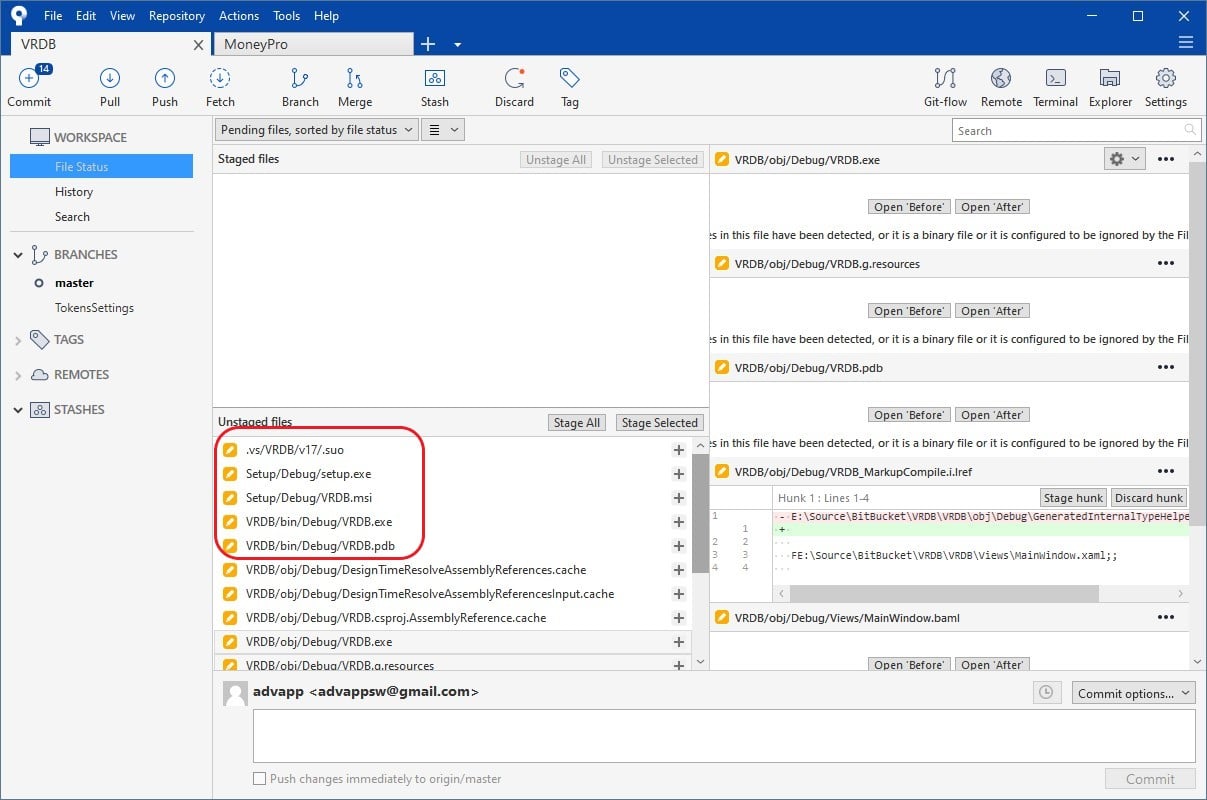The image size is (1207, 800).
Task: Click Open 'After' for VRDB.pdb
Action: point(992,415)
